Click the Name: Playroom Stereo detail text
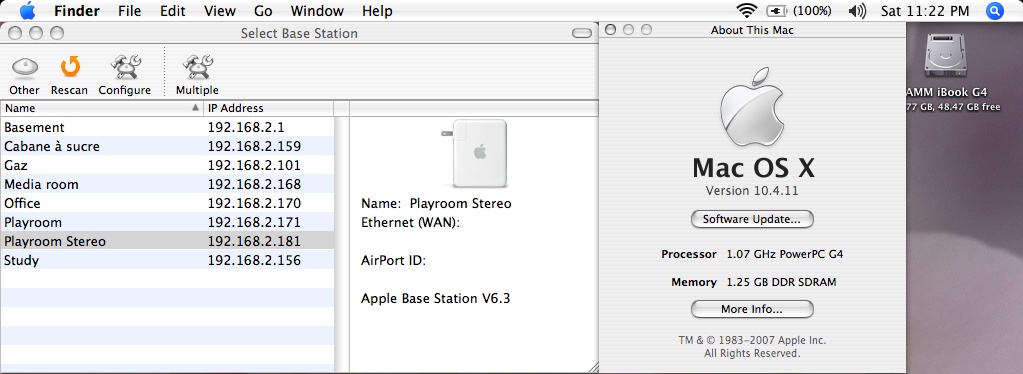The image size is (1023, 374). point(436,204)
